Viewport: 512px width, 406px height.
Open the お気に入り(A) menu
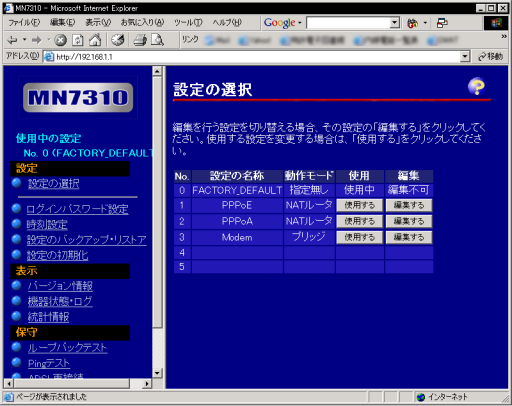click(x=142, y=23)
